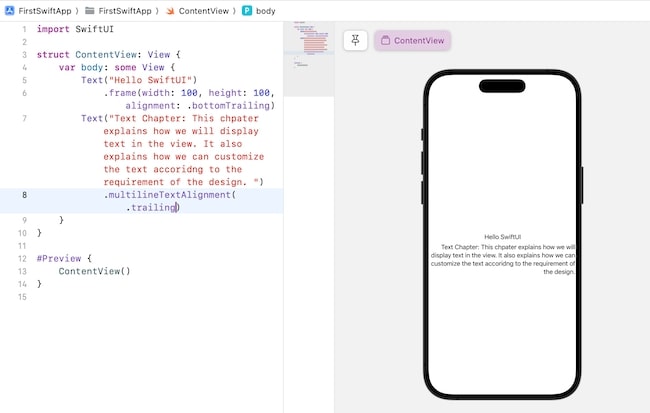Screen dimensions: 650x413
Task: Click line number 8 in the gutter
Action: point(24,195)
